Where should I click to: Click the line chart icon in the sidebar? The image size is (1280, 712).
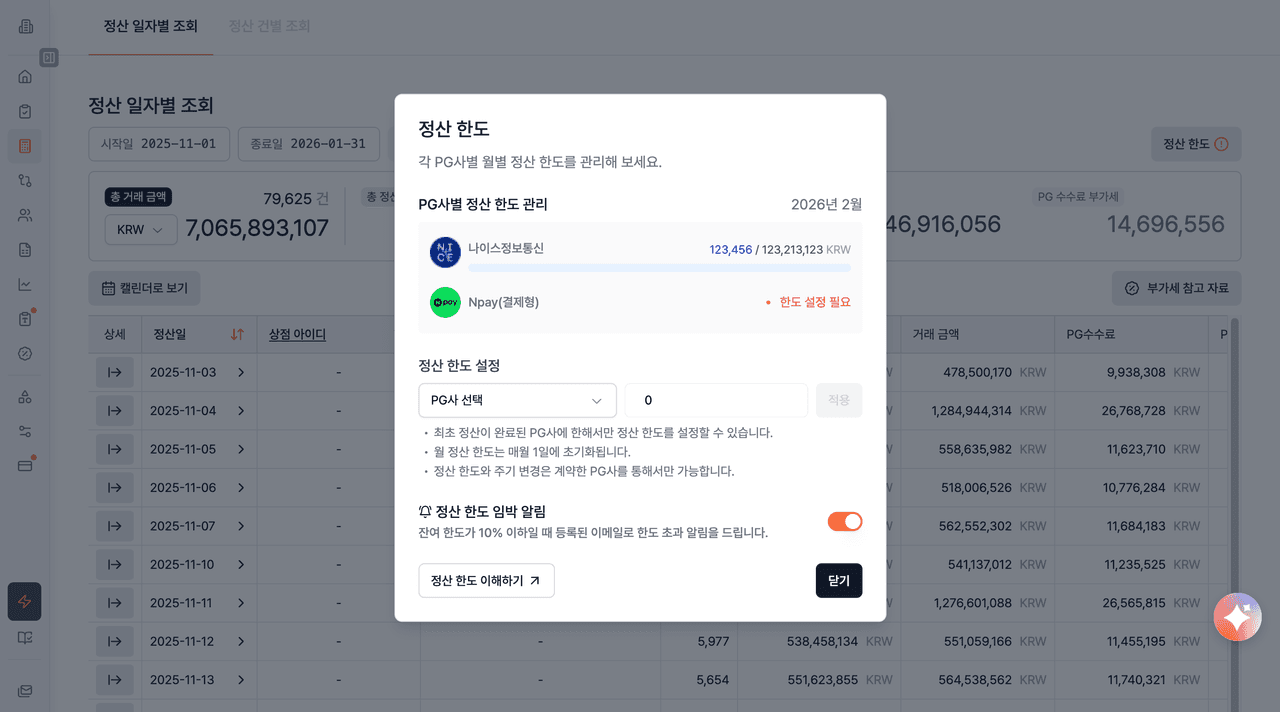pos(25,285)
